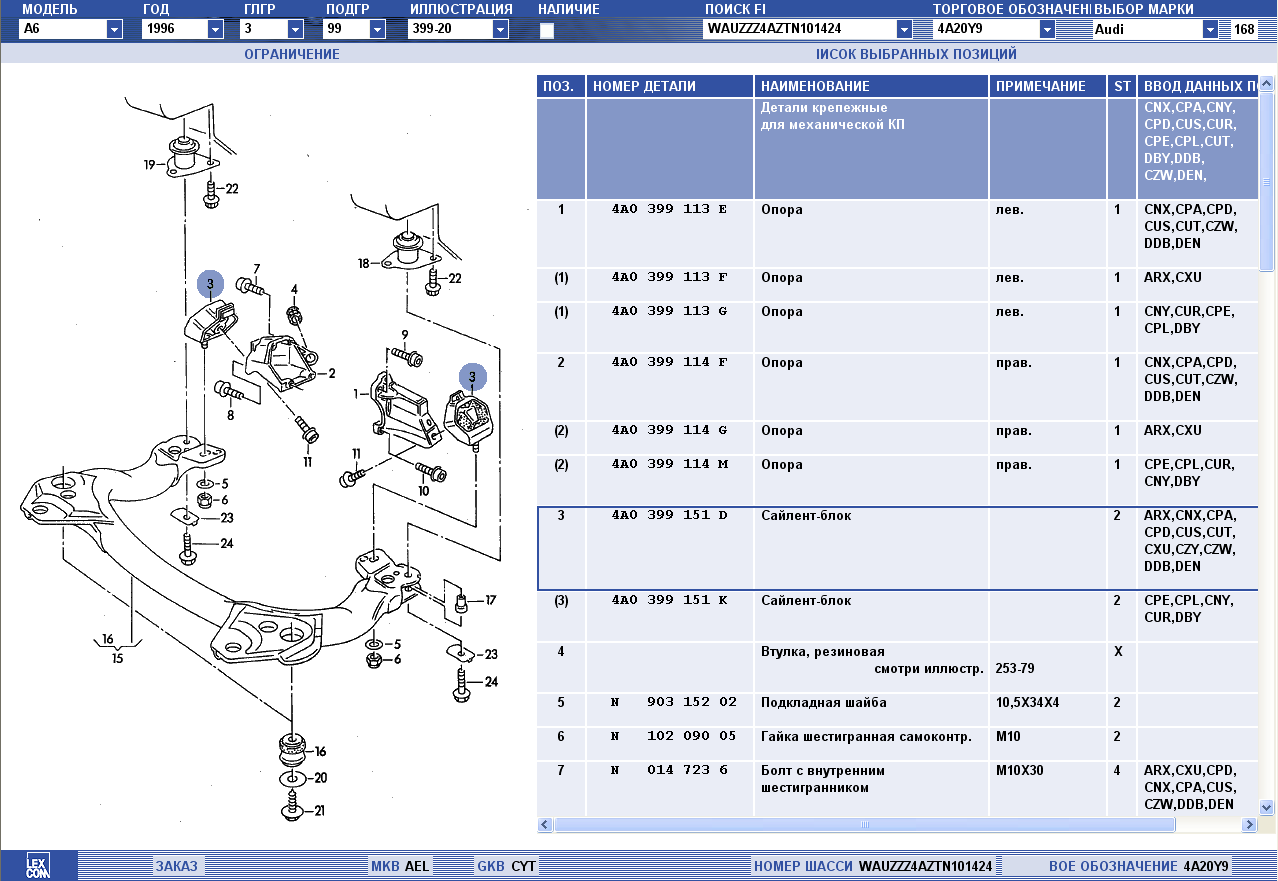
Task: Click the 168 field next to Audi
Action: point(1244,29)
